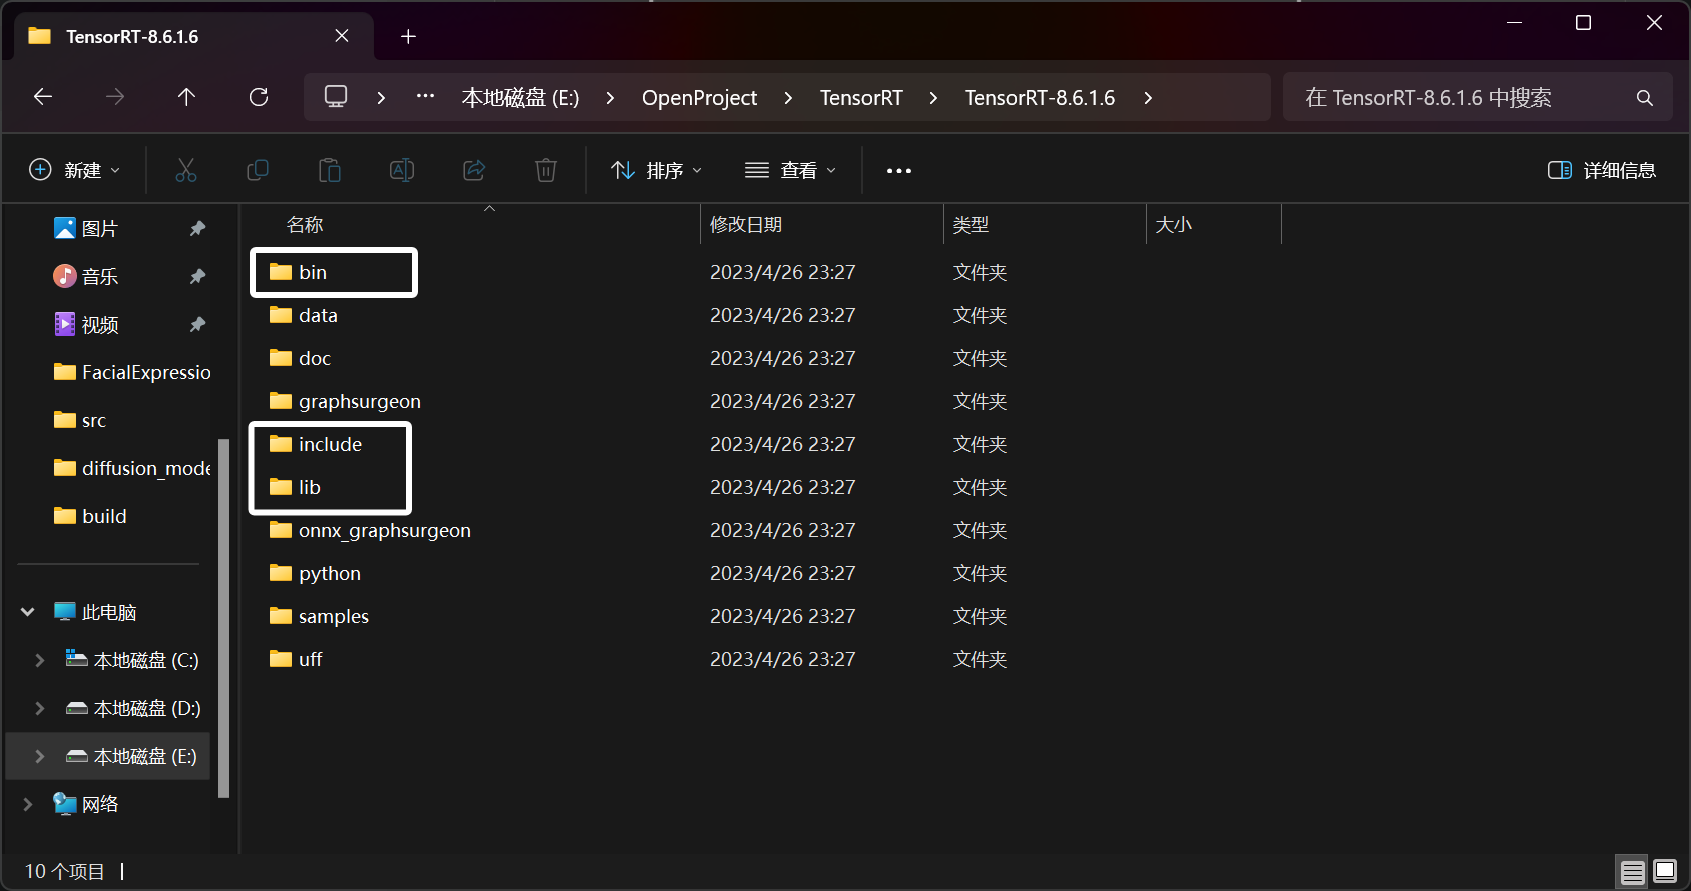Switch to details list view icon

pos(1633,872)
